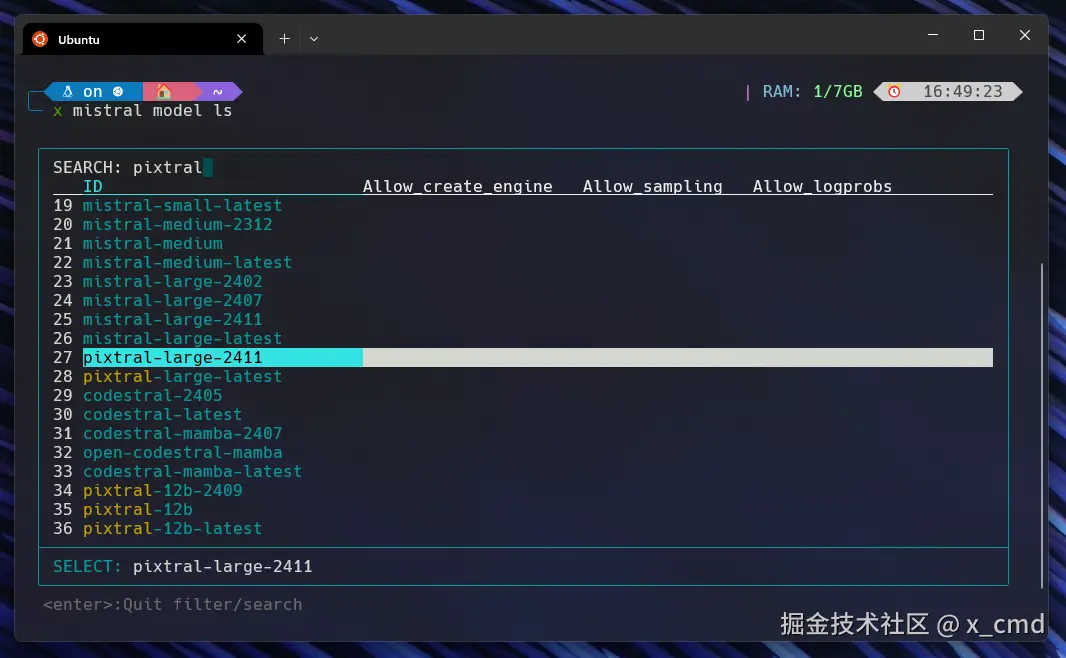
Task: Click the tilde directory prompt segment
Action: 218,91
